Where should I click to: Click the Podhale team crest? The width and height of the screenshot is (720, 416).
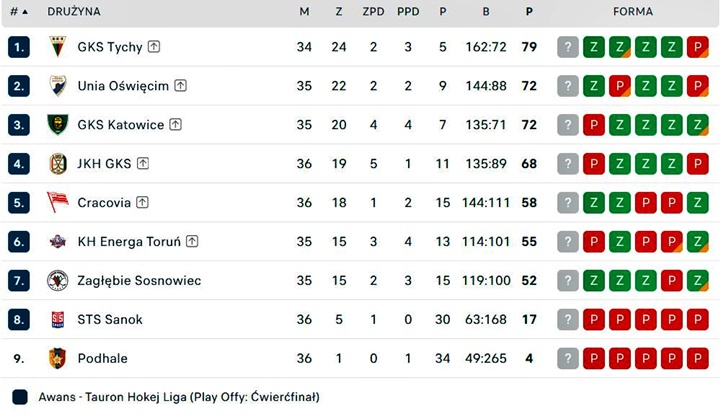point(58,358)
